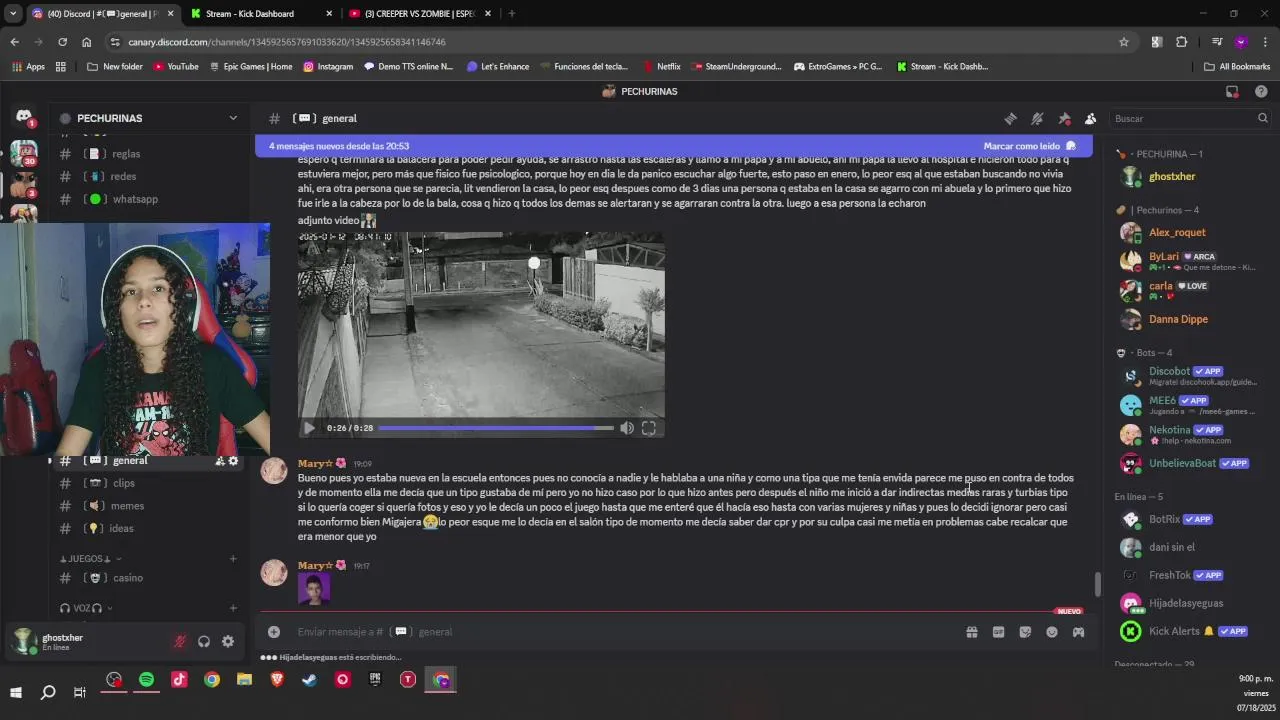Open a new browser tab
Image resolution: width=1280 pixels, height=720 pixels.
click(x=511, y=13)
